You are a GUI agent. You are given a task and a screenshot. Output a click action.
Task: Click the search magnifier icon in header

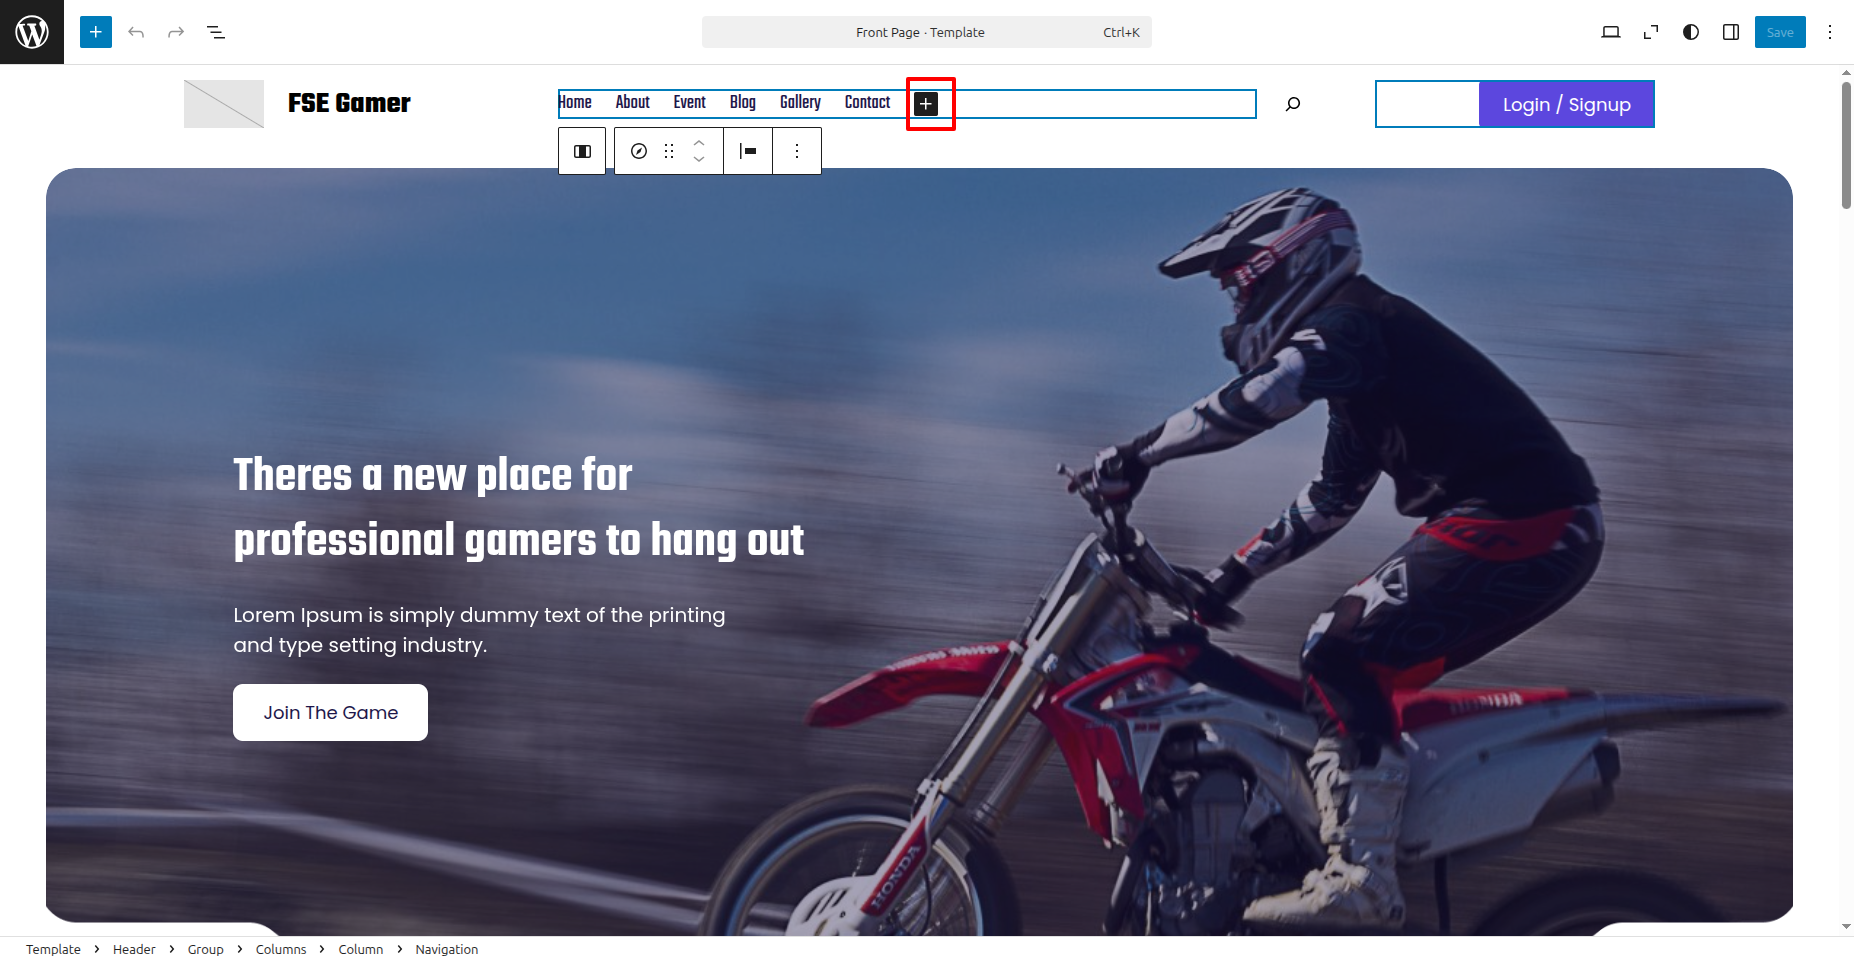point(1293,104)
